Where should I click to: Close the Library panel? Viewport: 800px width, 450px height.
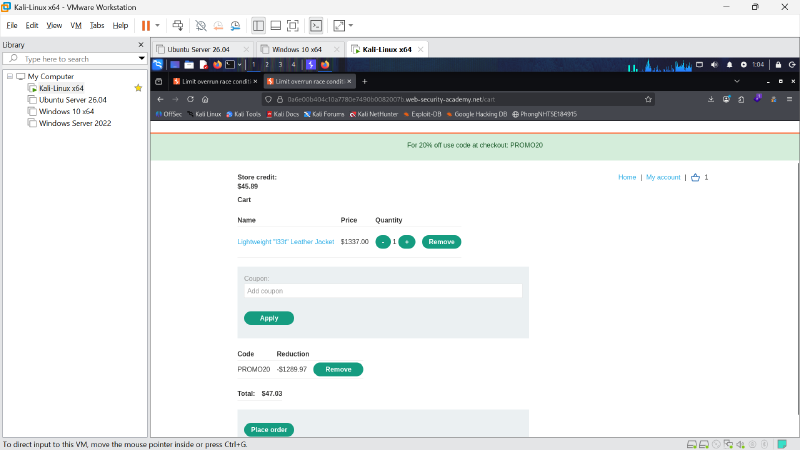(x=141, y=45)
